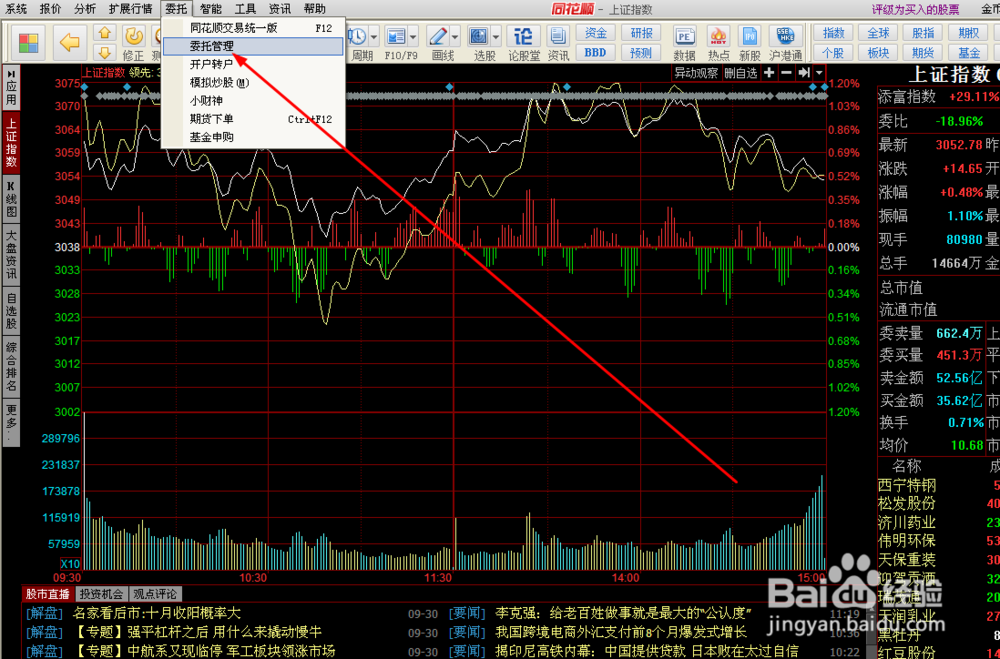Open the 评级为买入的股票 link
1000x659 pixels.
tap(916, 9)
